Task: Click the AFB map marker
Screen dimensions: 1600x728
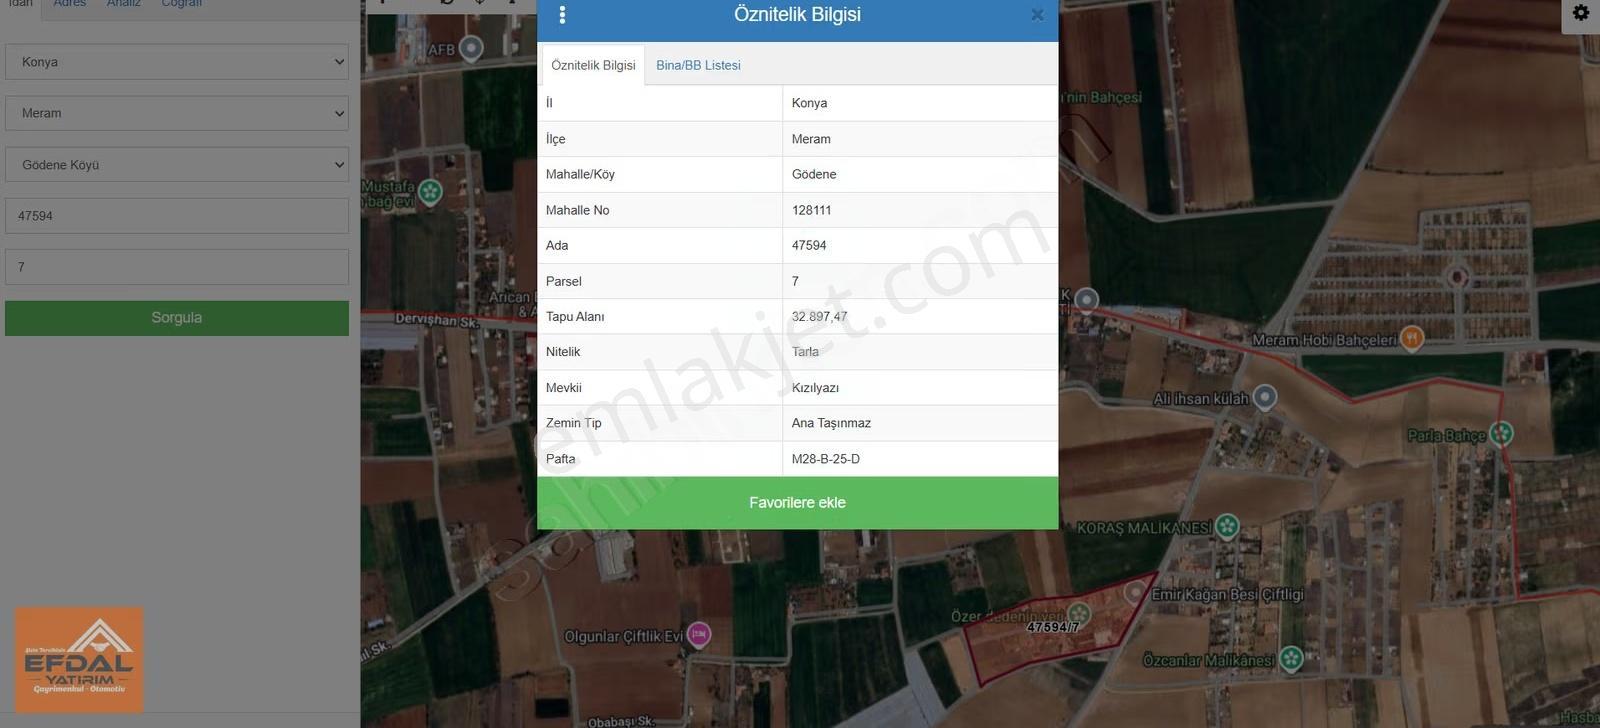Action: [471, 47]
